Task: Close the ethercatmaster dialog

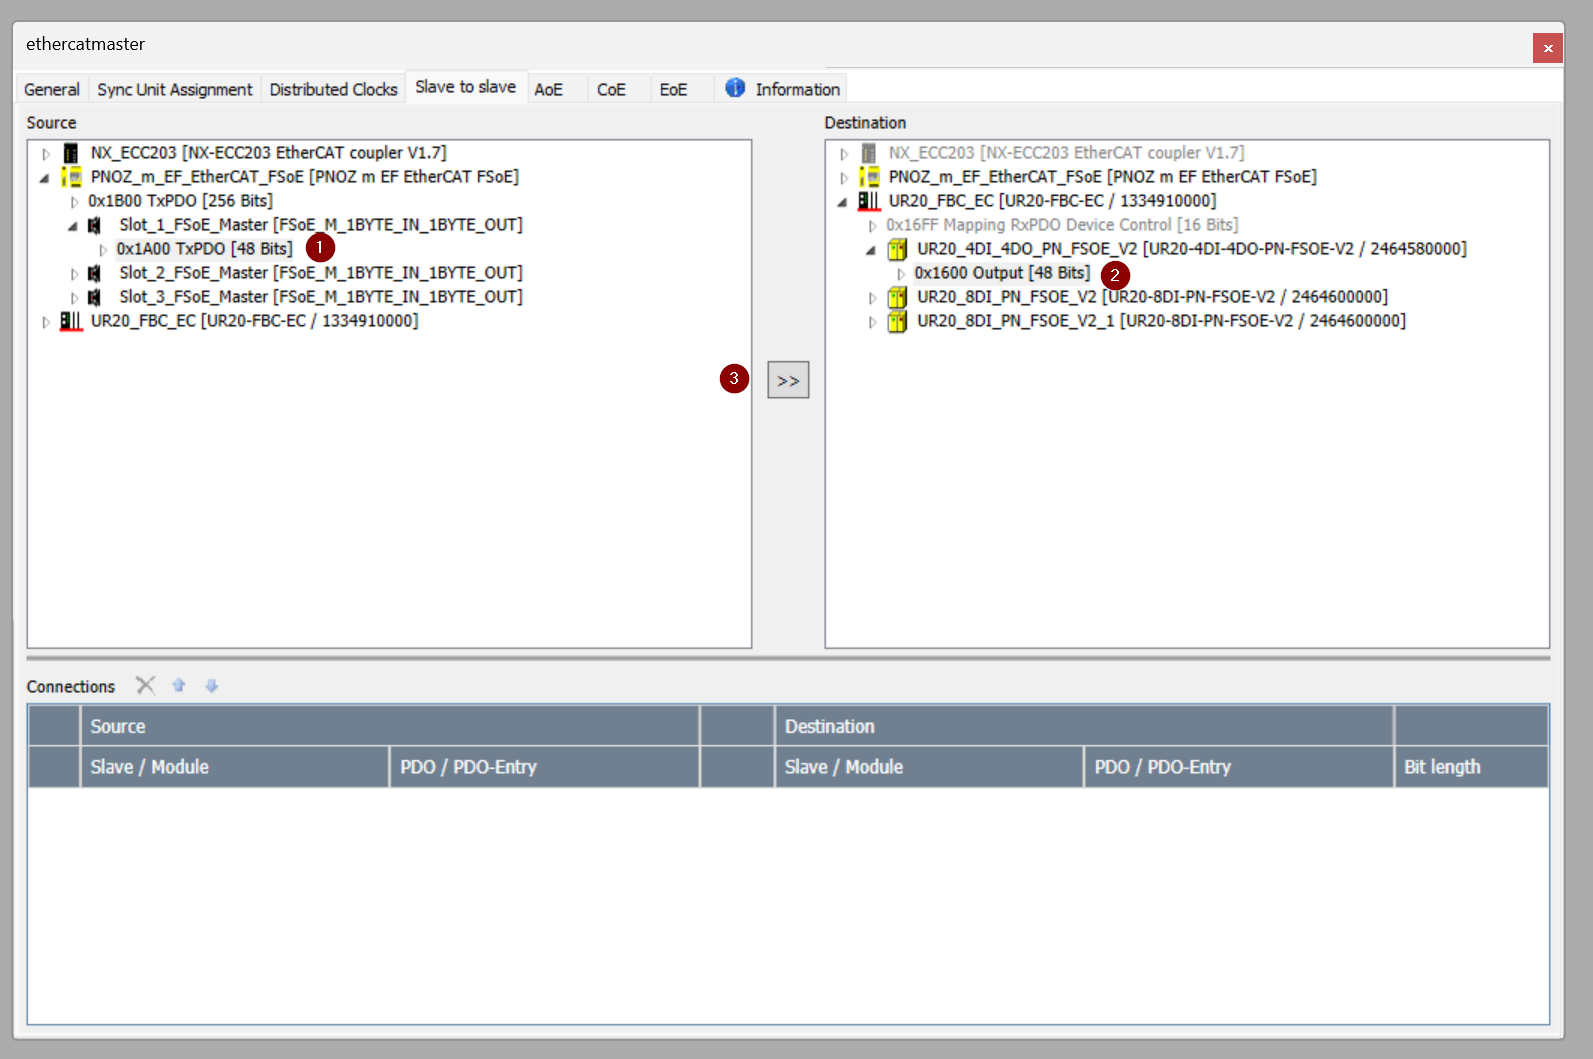Action: tap(1548, 48)
